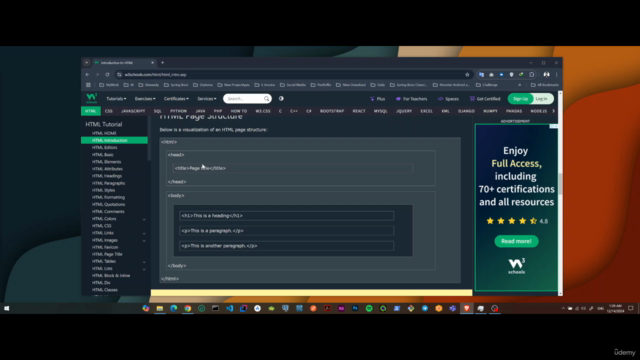The width and height of the screenshot is (640, 360).
Task: Open Services dropdown menu
Action: coord(207,99)
